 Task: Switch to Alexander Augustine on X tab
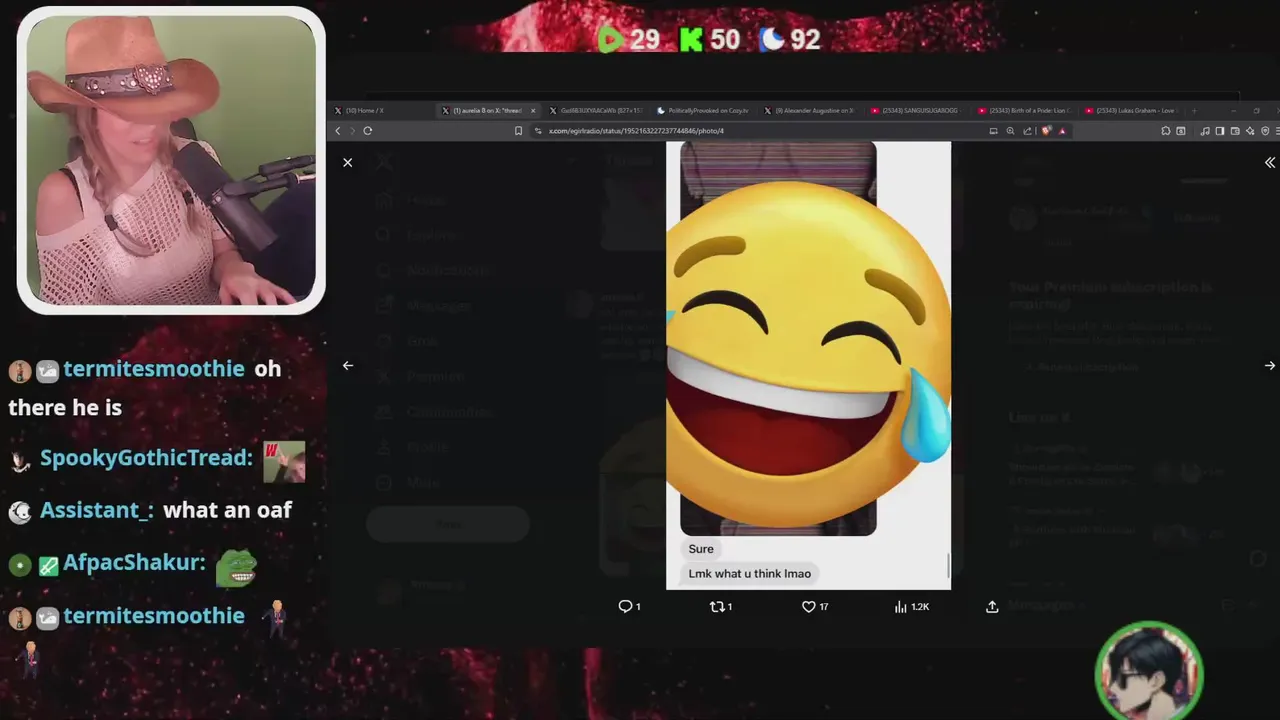pos(810,111)
